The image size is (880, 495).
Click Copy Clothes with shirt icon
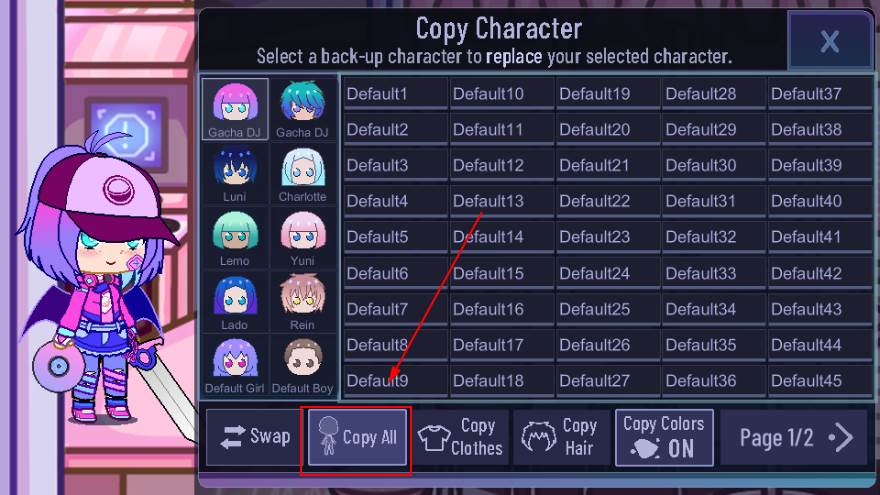click(461, 438)
